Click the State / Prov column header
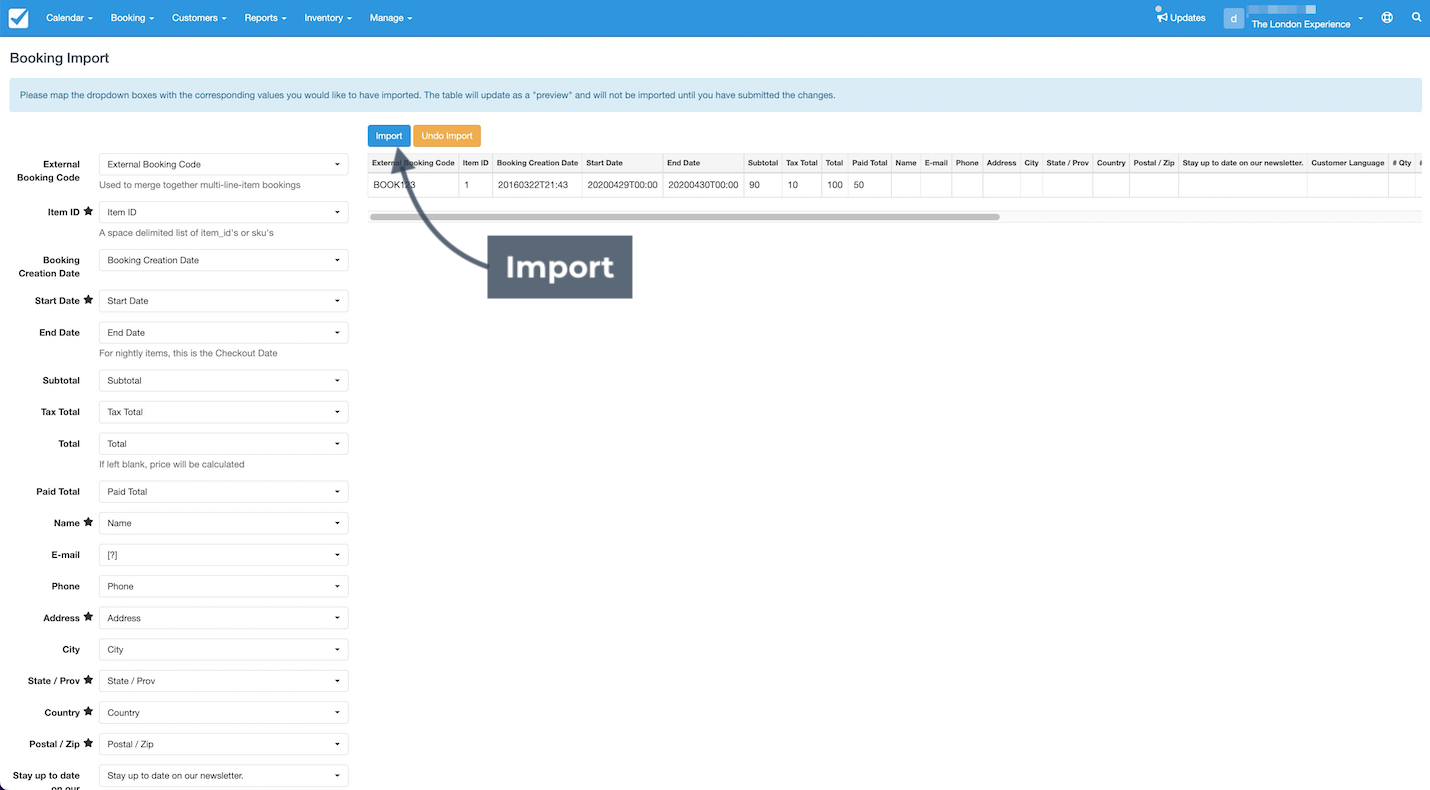This screenshot has height=790, width=1430. 1068,163
